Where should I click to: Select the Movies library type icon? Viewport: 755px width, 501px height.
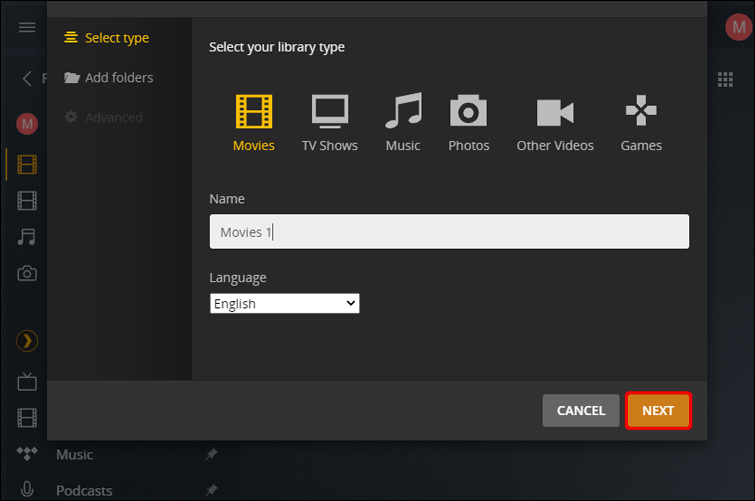[x=253, y=112]
